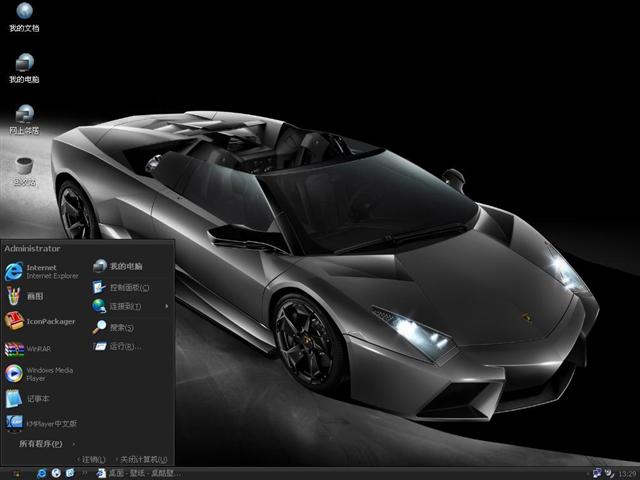Image resolution: width=640 pixels, height=480 pixels.
Task: Select 网上邻居 desktop icon
Action: pyautogui.click(x=24, y=119)
